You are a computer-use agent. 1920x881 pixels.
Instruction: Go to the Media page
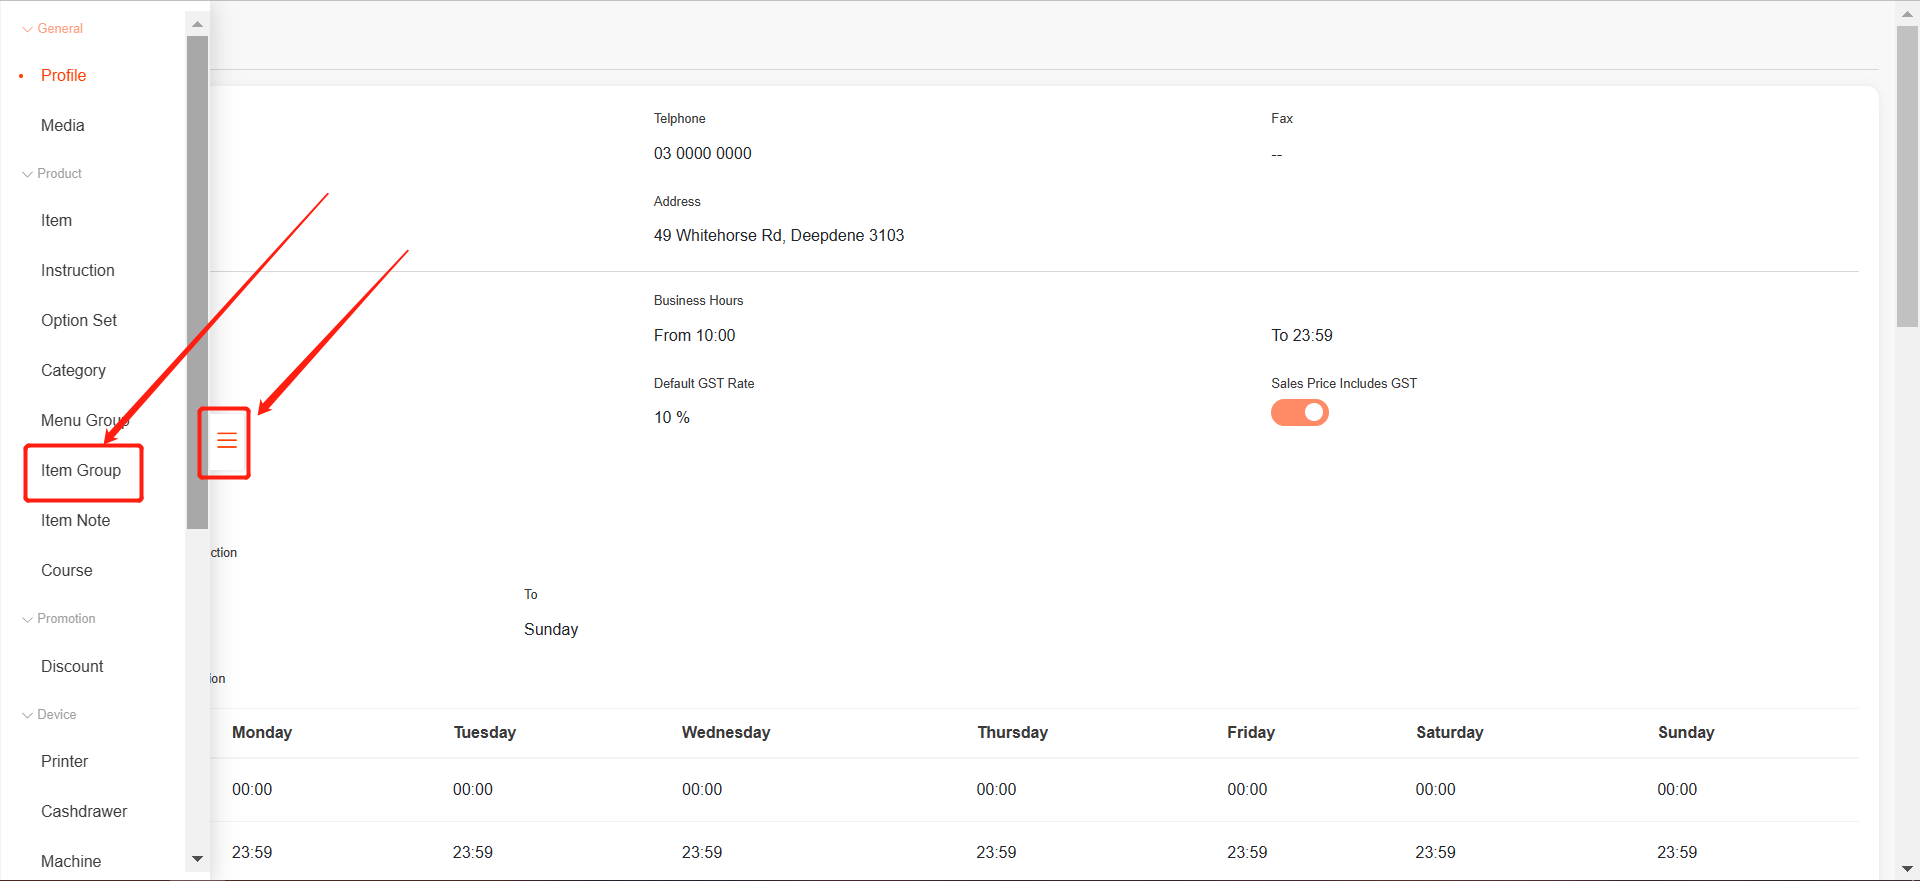pos(62,126)
